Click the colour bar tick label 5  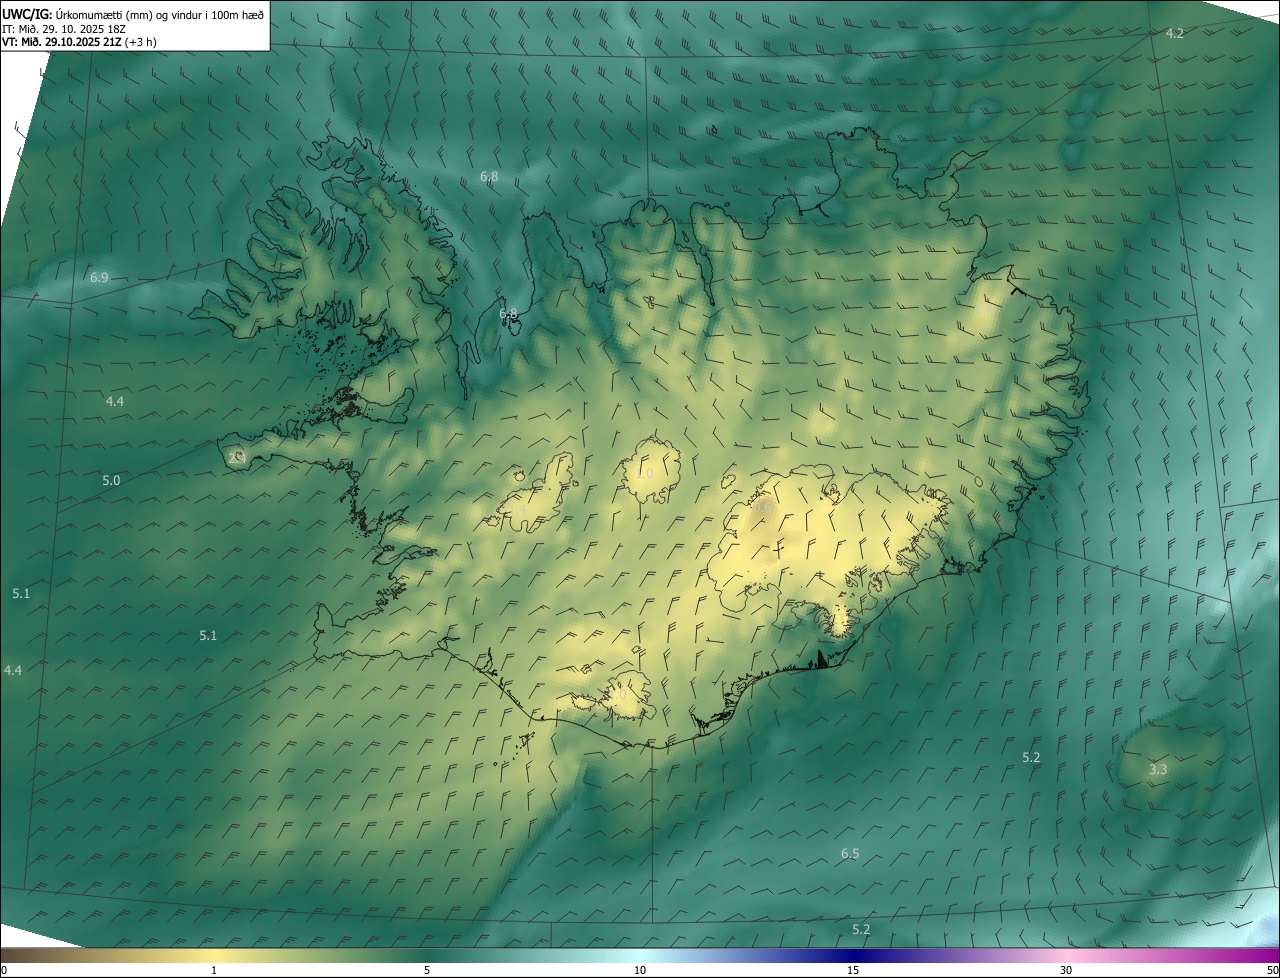tap(427, 970)
